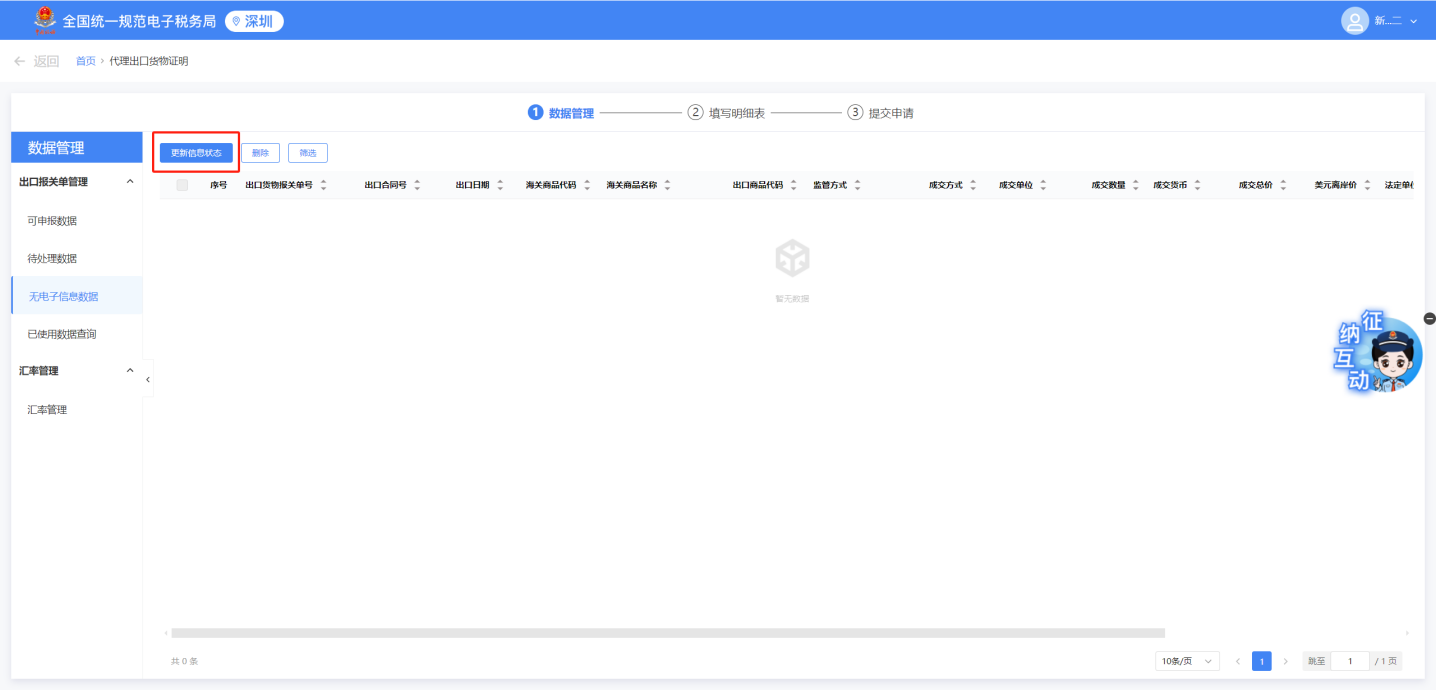This screenshot has height=690, width=1436.
Task: Click the user avatar icon
Action: point(1354,20)
